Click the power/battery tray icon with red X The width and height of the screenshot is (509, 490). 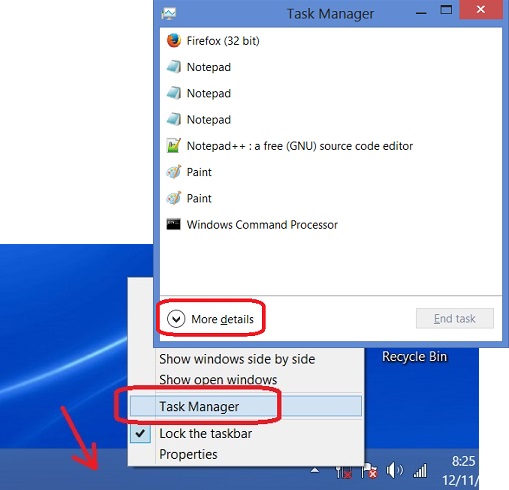(344, 471)
